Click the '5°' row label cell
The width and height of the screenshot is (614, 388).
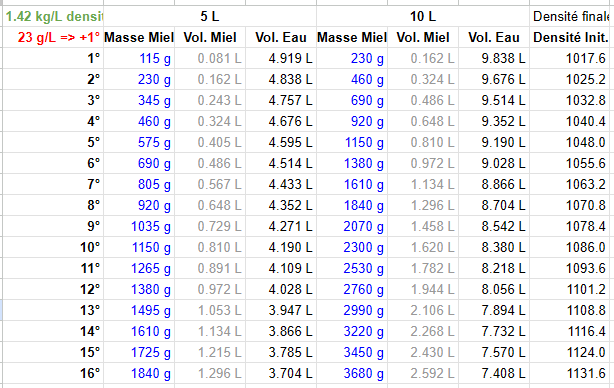click(53, 142)
